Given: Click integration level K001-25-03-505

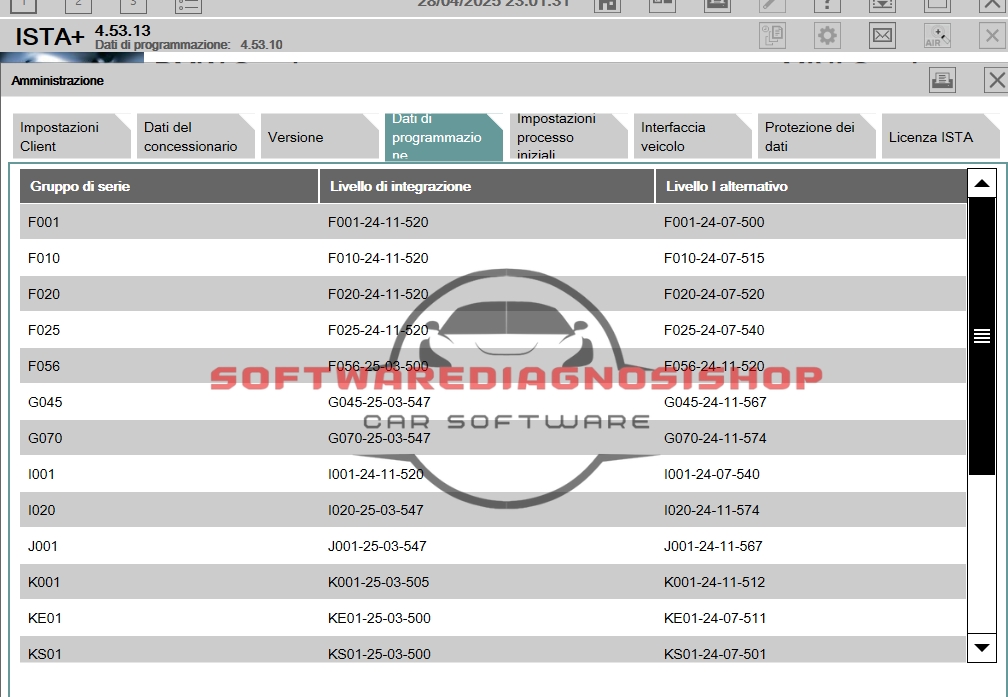Looking at the screenshot, I should (378, 582).
